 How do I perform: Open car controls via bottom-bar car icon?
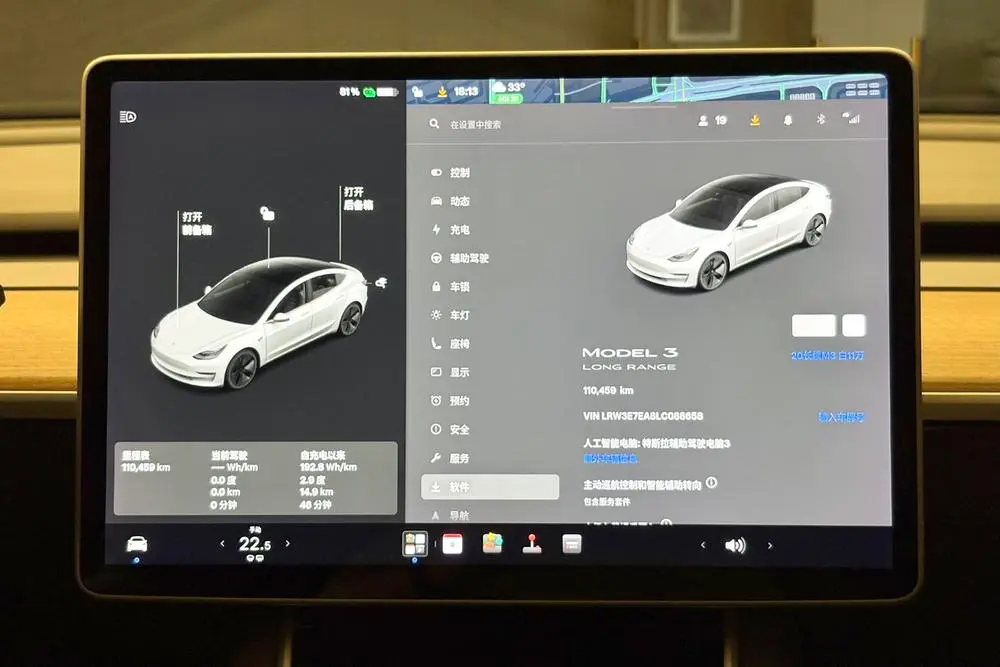(136, 544)
